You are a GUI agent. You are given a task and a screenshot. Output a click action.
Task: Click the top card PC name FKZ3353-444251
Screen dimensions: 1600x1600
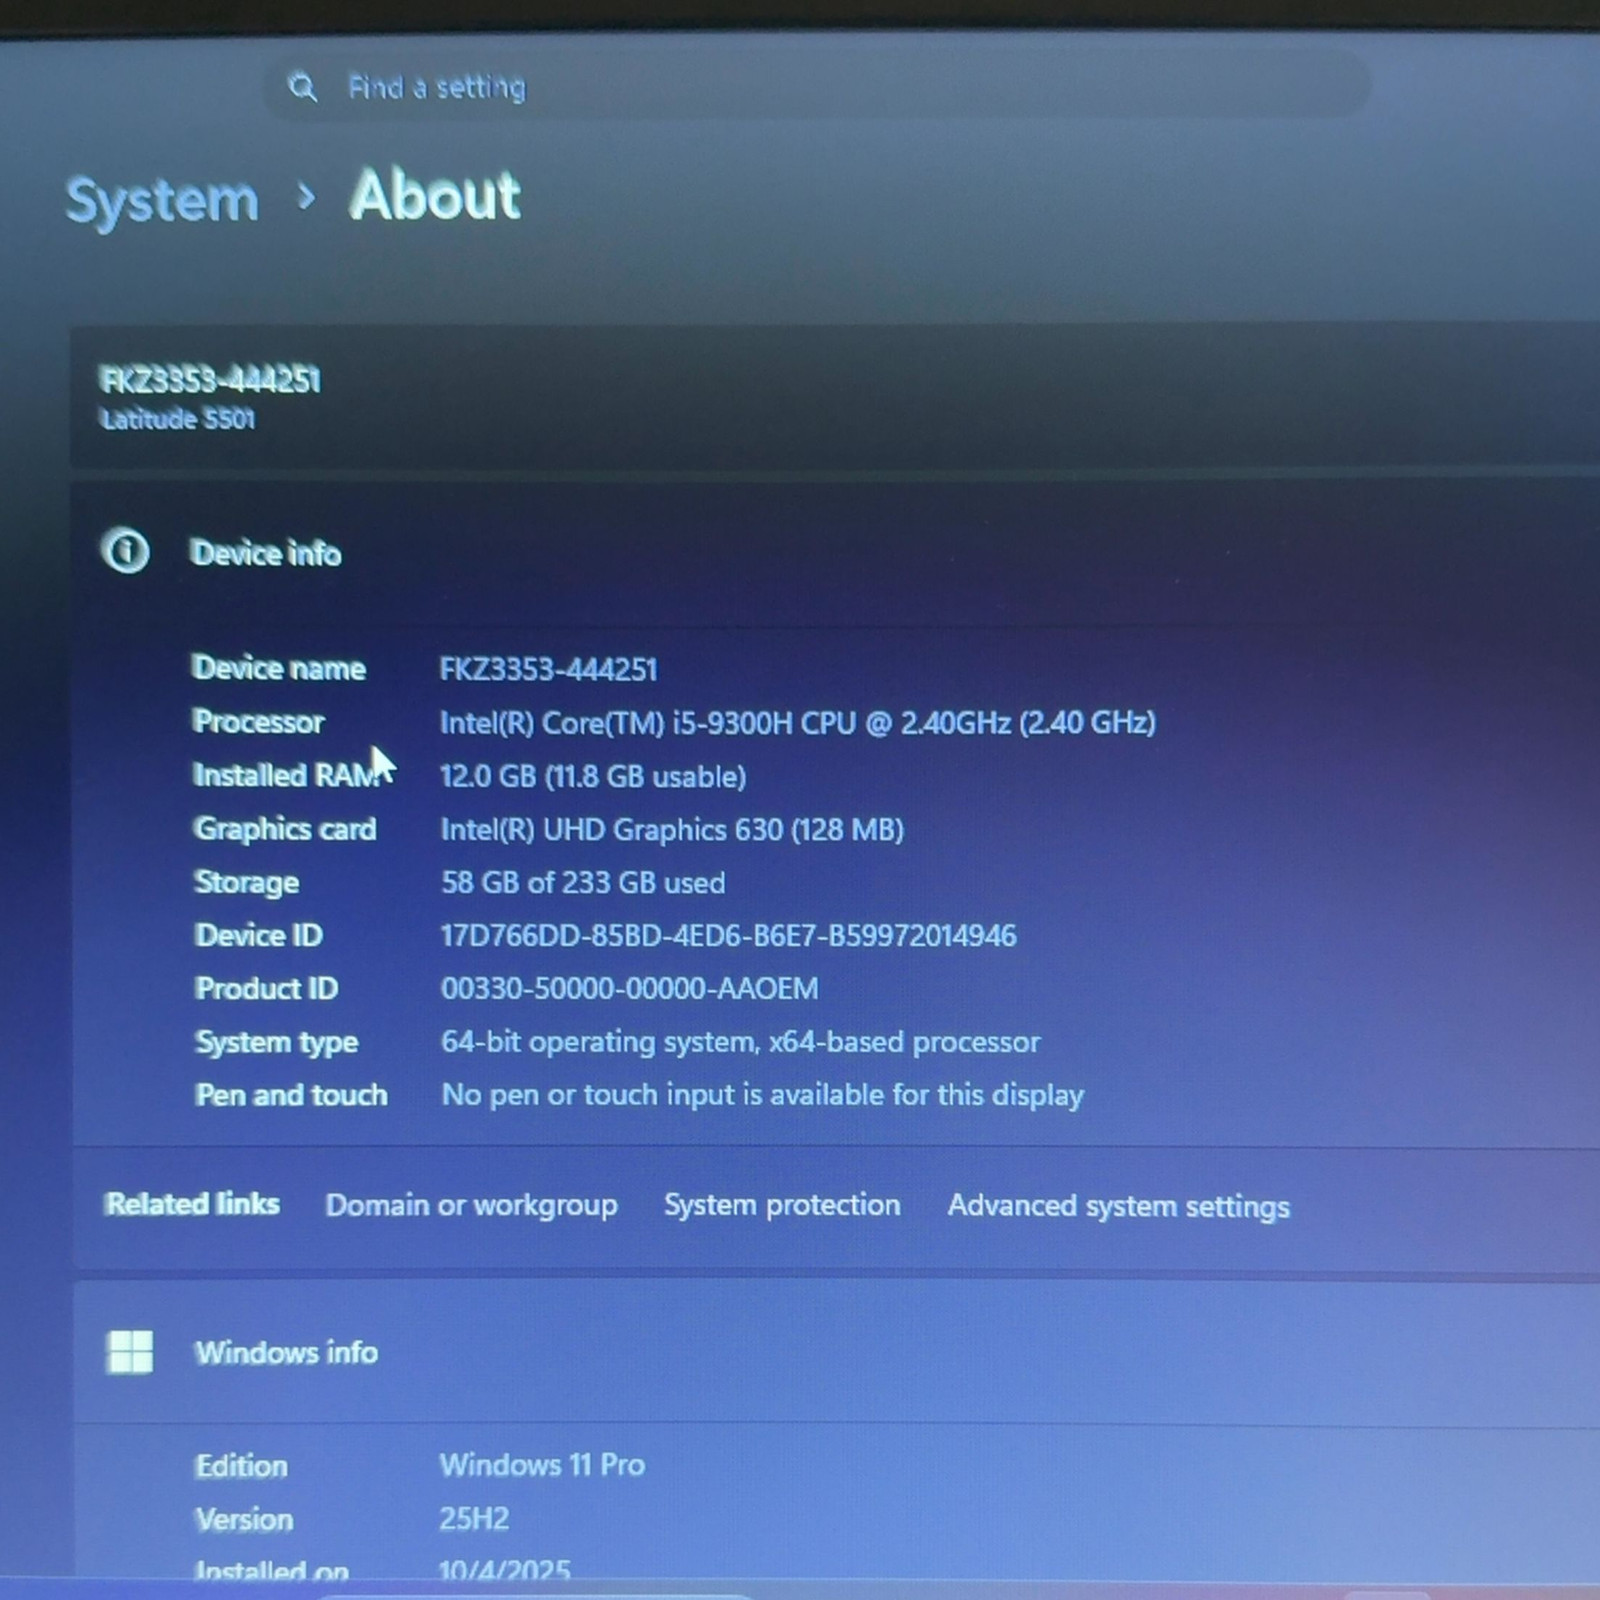tap(209, 380)
